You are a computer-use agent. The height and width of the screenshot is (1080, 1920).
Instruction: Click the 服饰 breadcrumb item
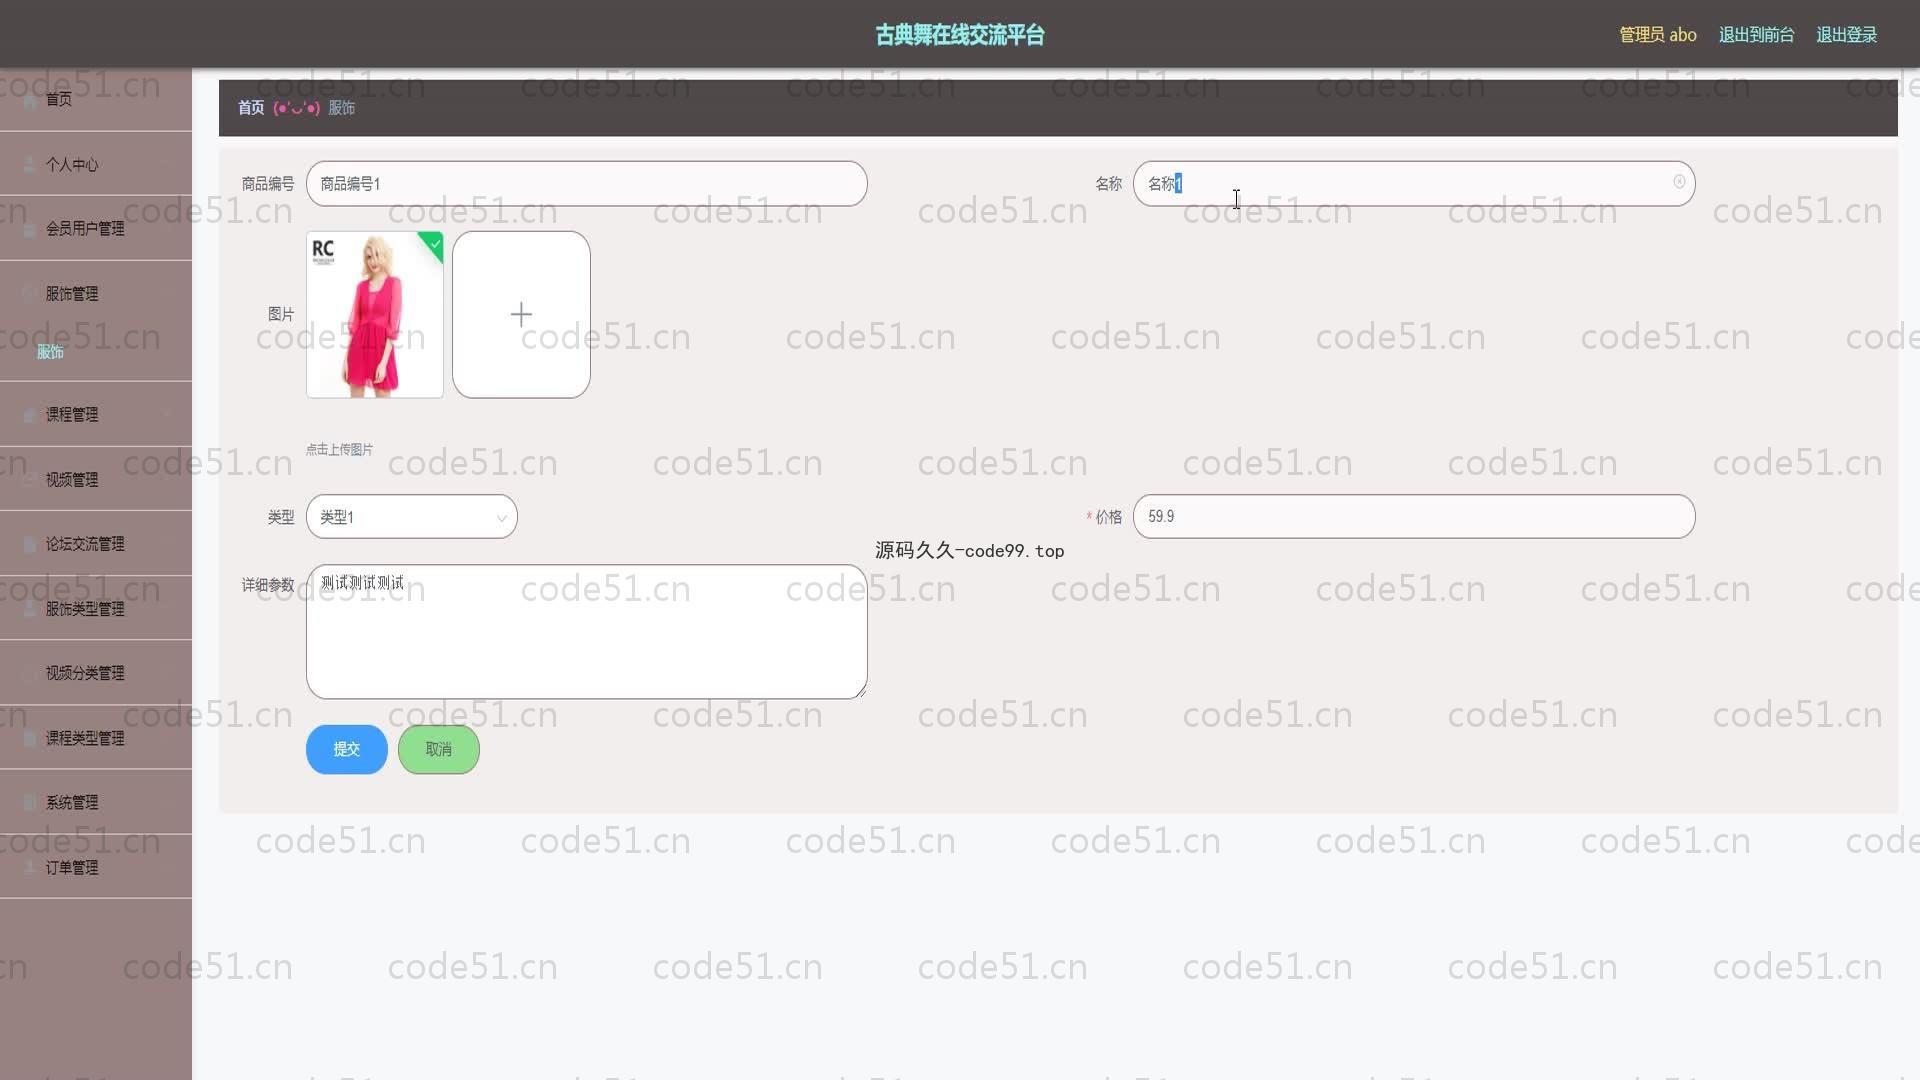[x=342, y=108]
